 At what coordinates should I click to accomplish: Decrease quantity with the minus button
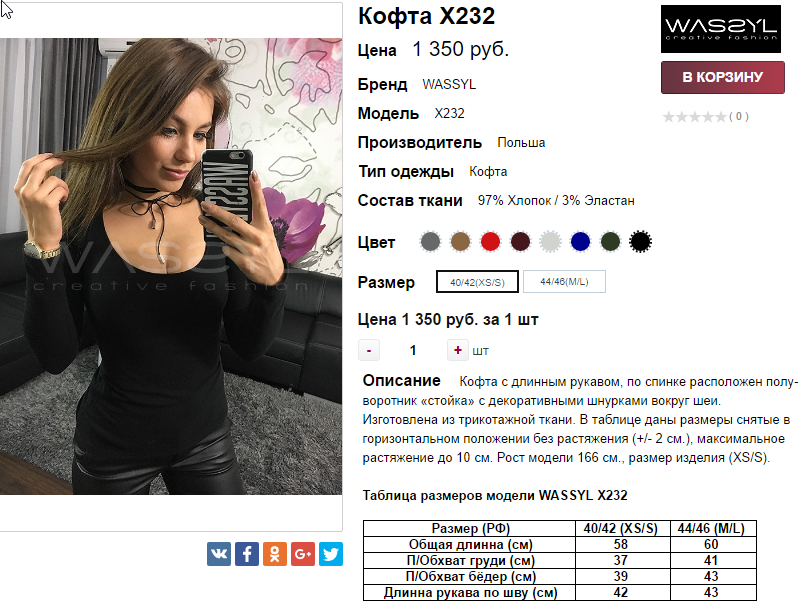pos(369,350)
